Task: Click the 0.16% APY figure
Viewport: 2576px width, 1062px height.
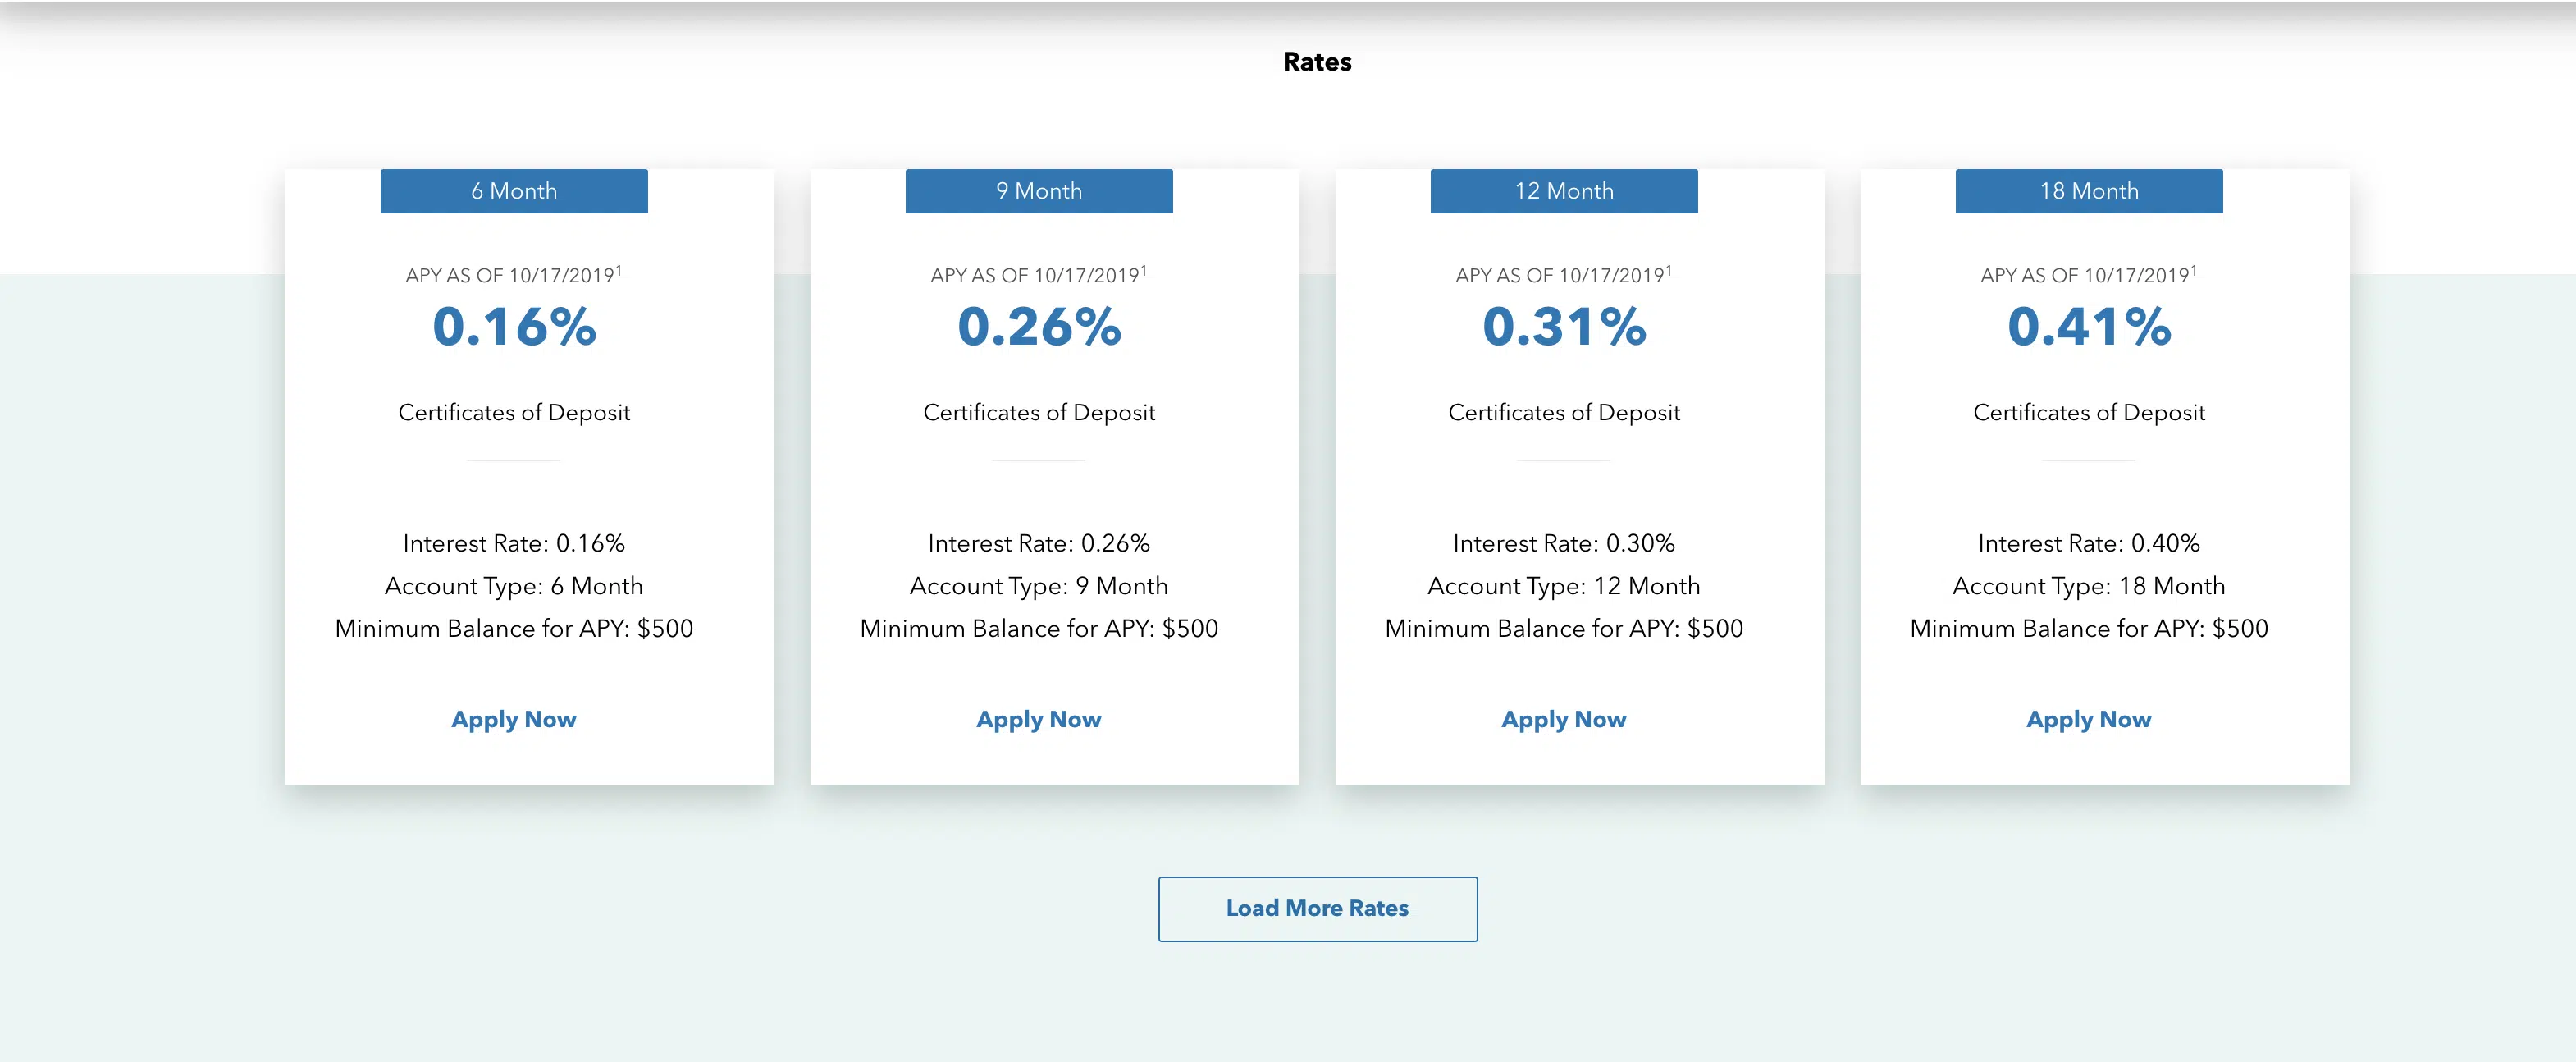Action: click(514, 327)
